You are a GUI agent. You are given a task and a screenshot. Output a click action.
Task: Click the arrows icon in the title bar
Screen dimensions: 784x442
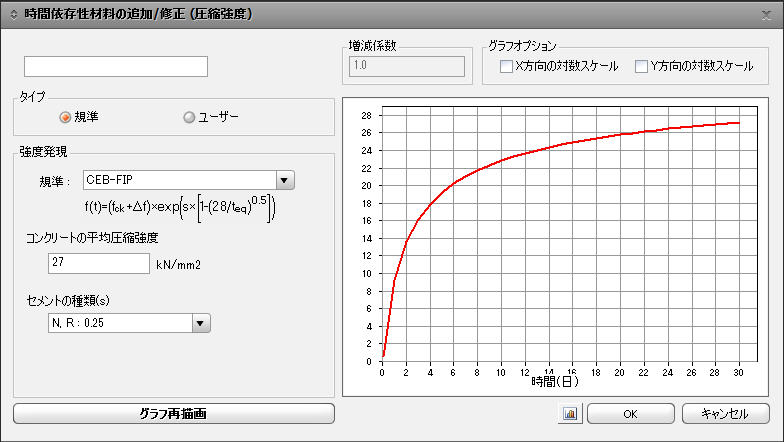coord(13,15)
